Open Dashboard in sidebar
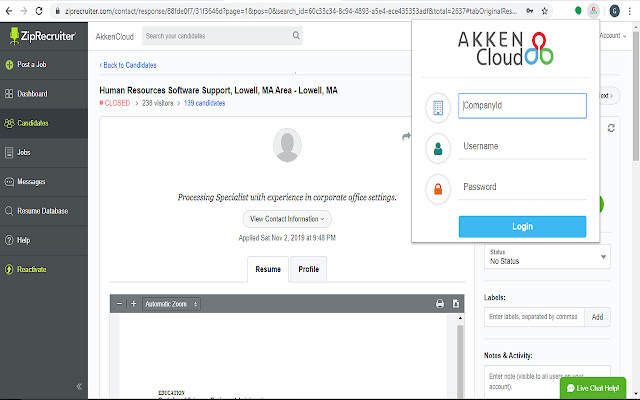 click(x=44, y=93)
